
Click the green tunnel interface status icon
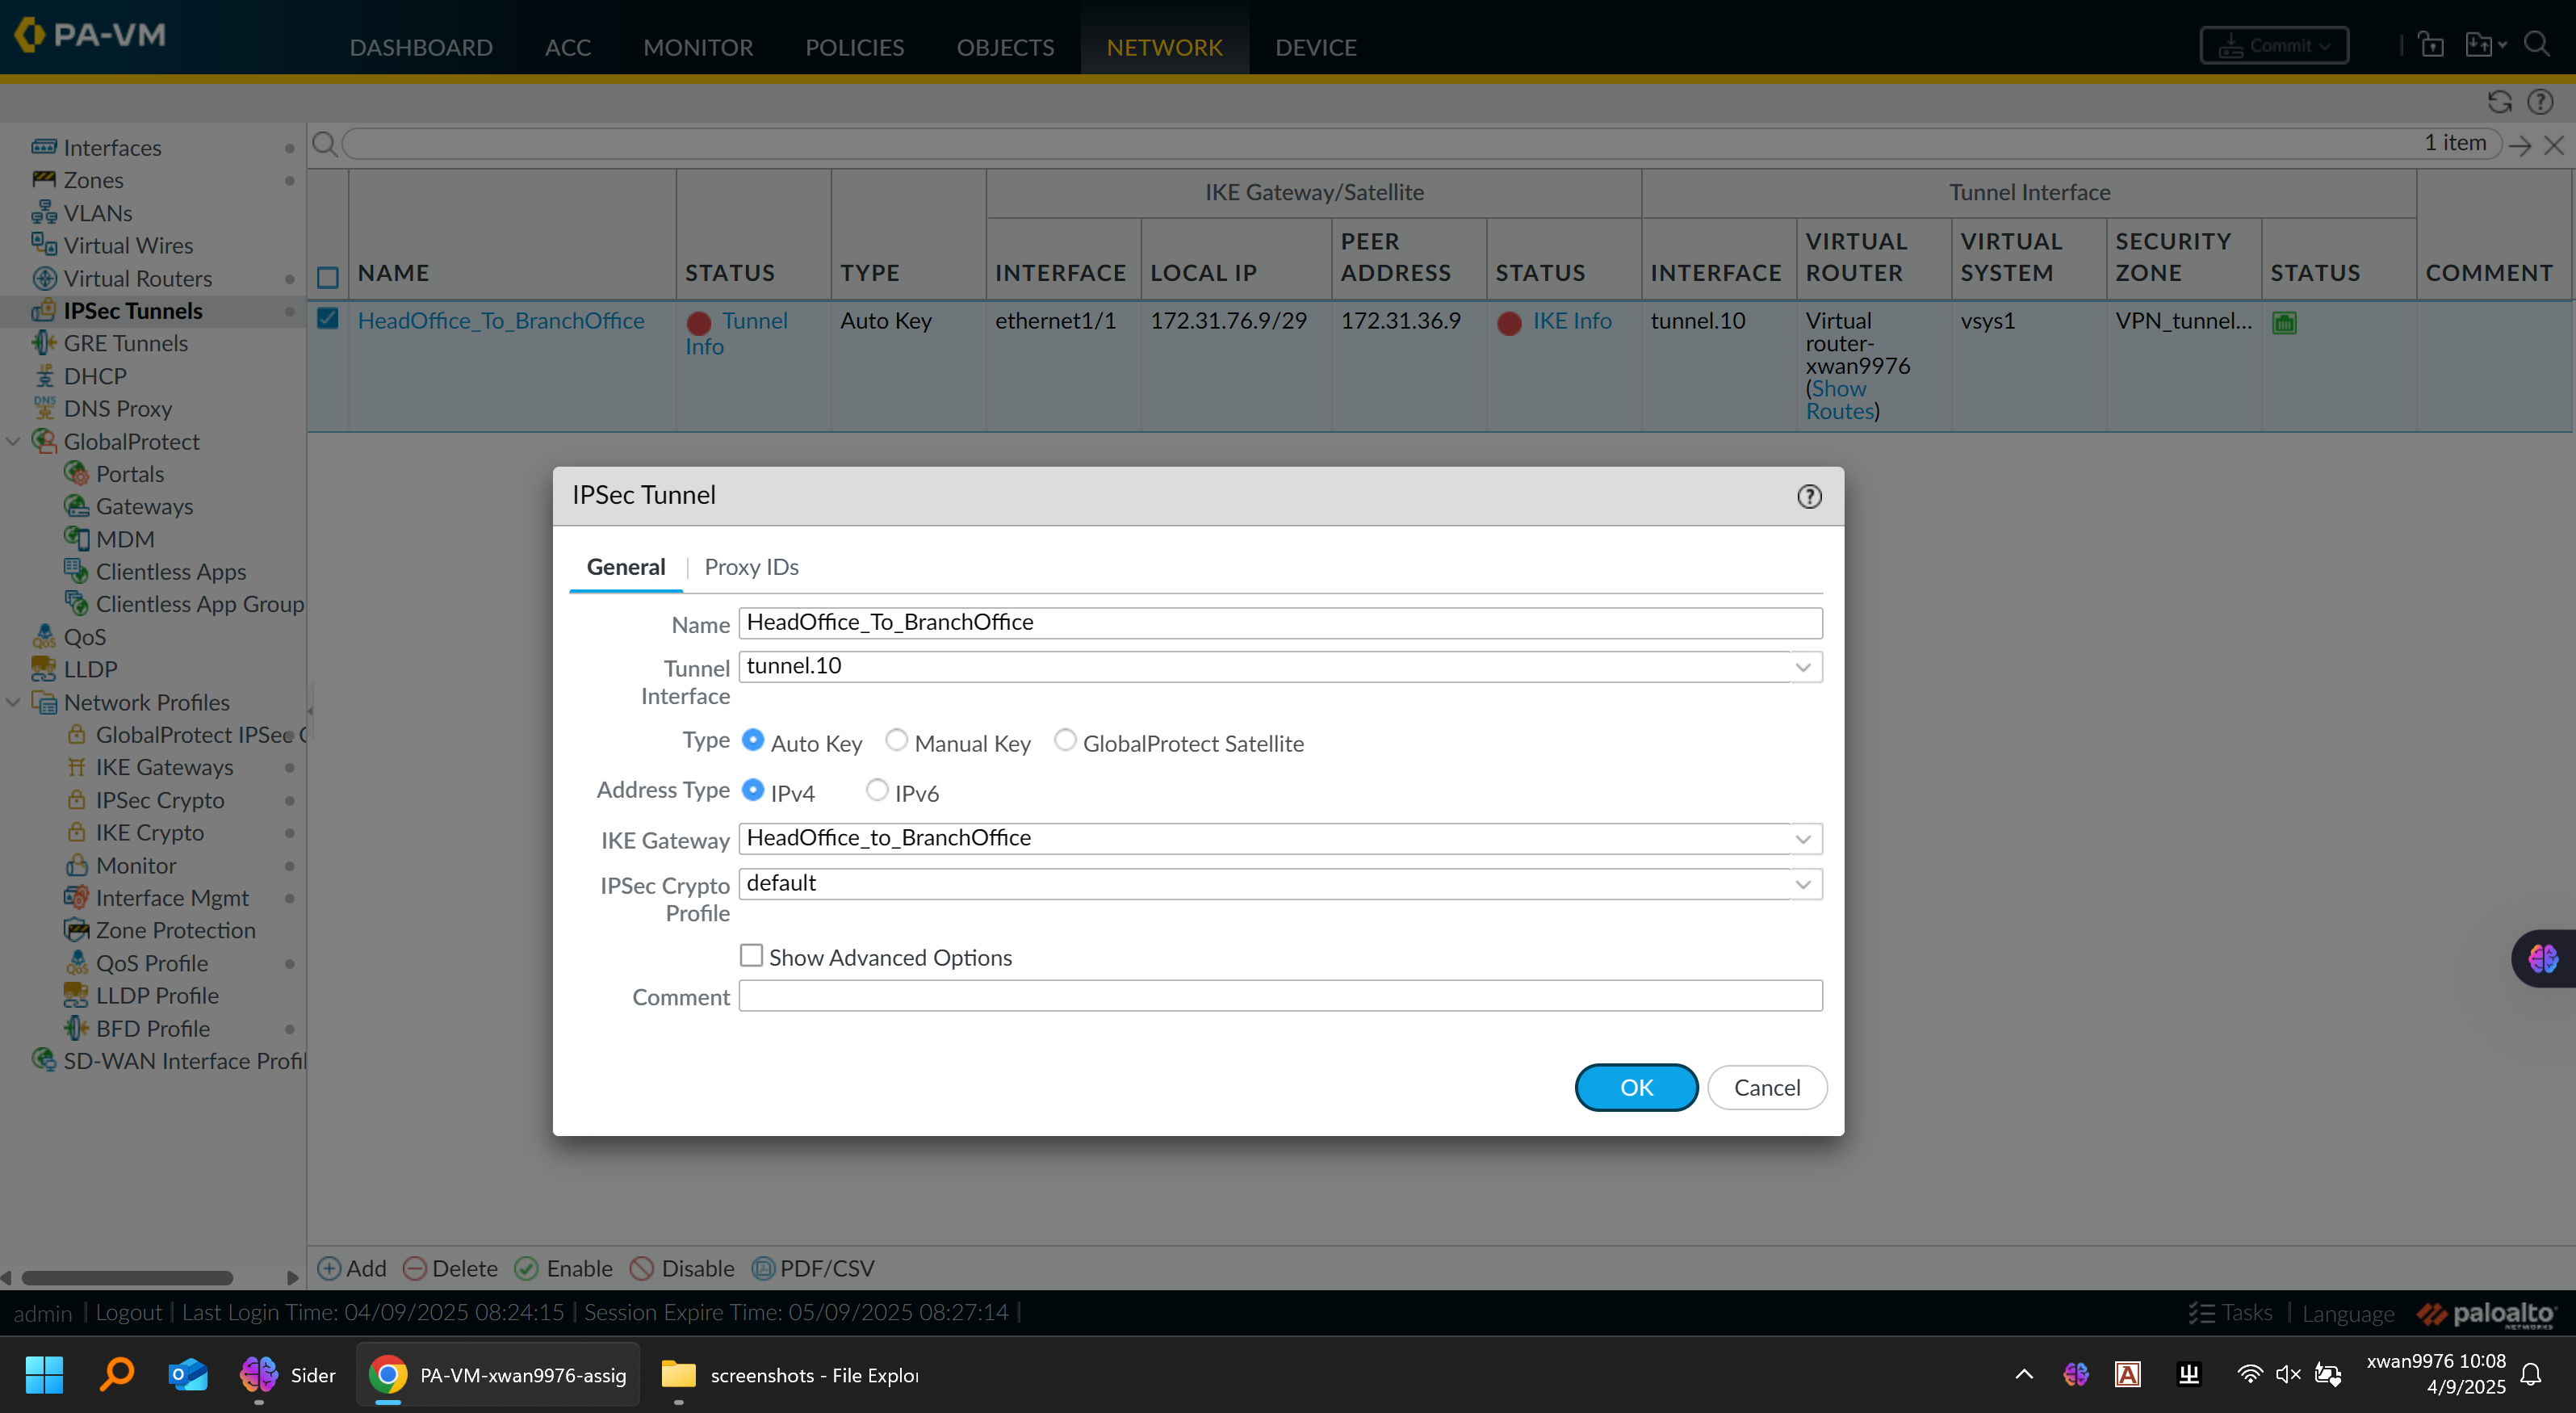2284,322
